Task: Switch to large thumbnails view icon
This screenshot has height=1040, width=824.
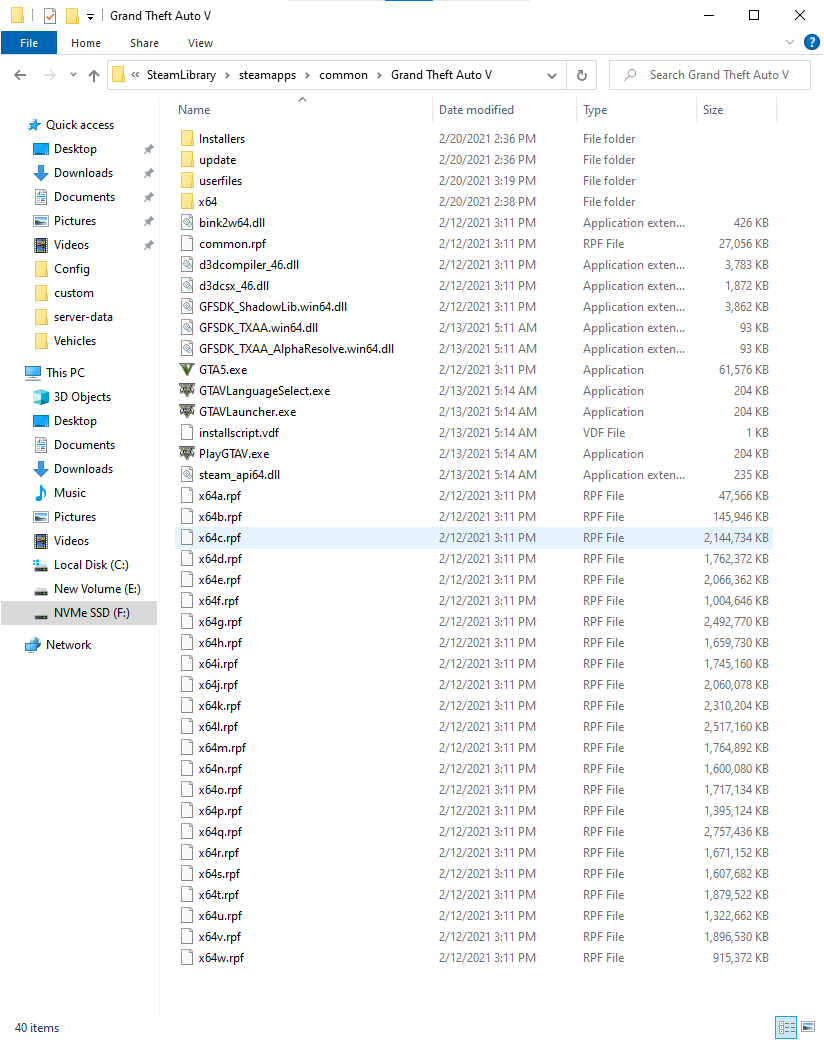Action: click(x=808, y=1027)
